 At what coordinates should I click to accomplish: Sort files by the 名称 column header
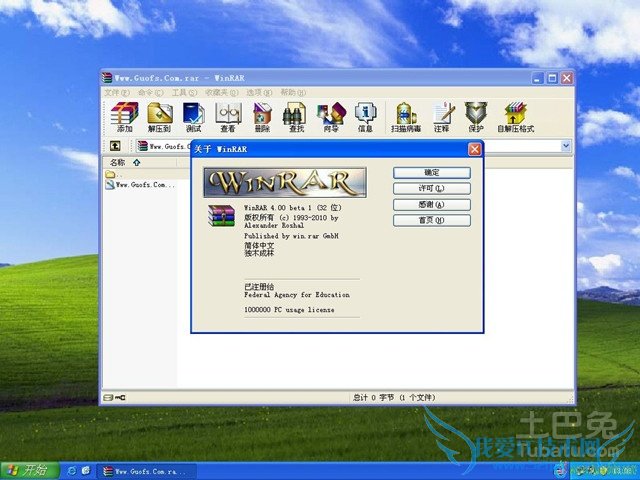[118, 162]
